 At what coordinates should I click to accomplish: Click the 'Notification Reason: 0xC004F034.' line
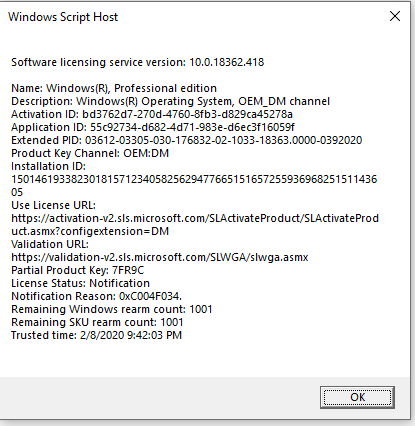(x=97, y=296)
